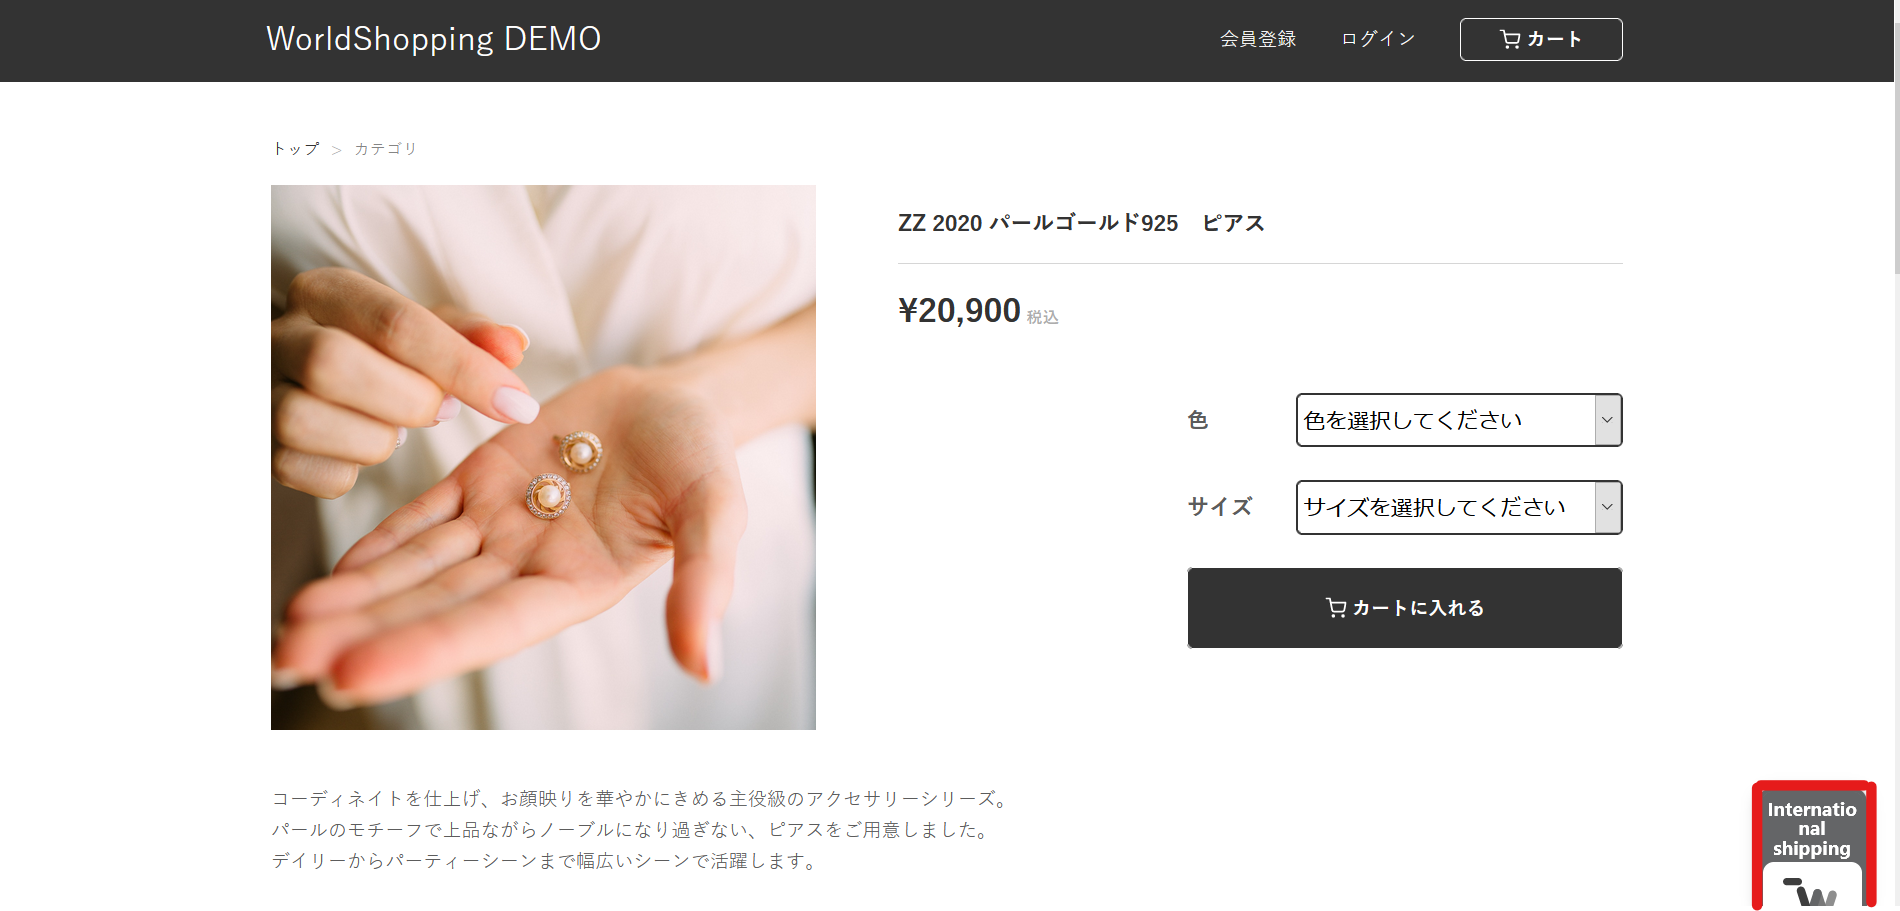Click the pearl earrings product photo
This screenshot has width=1900, height=911.
543,457
